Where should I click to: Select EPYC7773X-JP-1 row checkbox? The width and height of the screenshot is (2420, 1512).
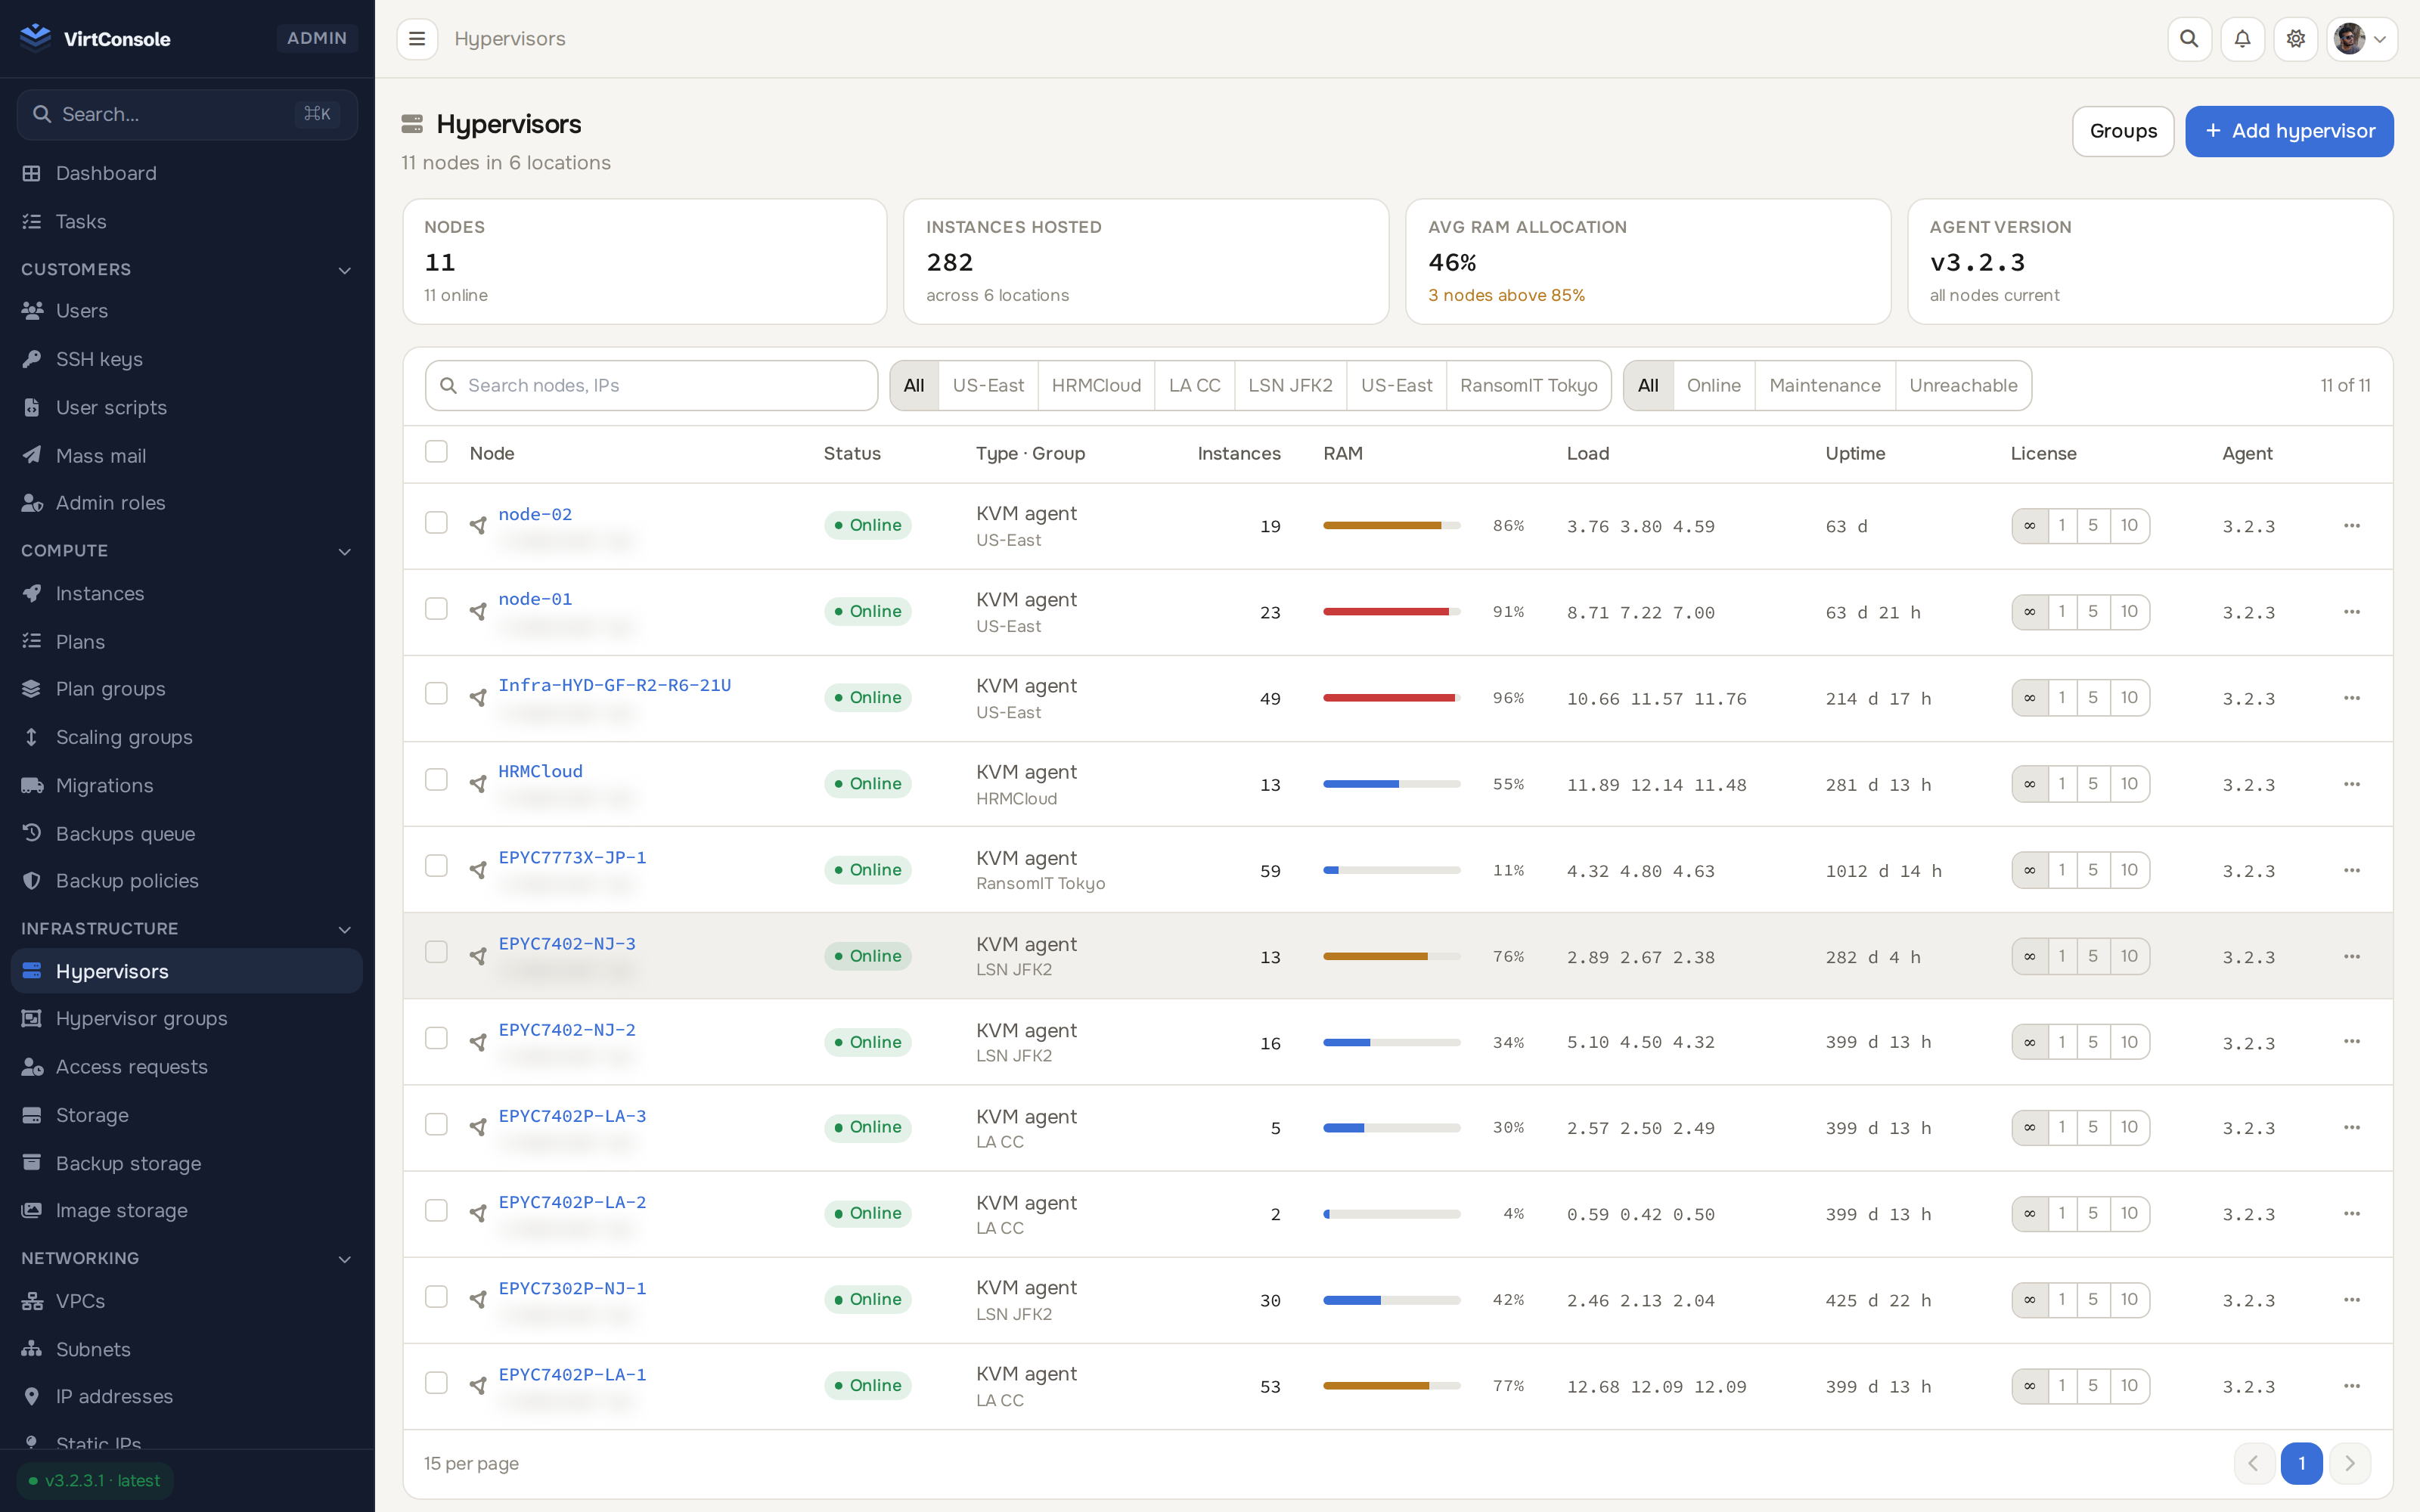click(436, 866)
